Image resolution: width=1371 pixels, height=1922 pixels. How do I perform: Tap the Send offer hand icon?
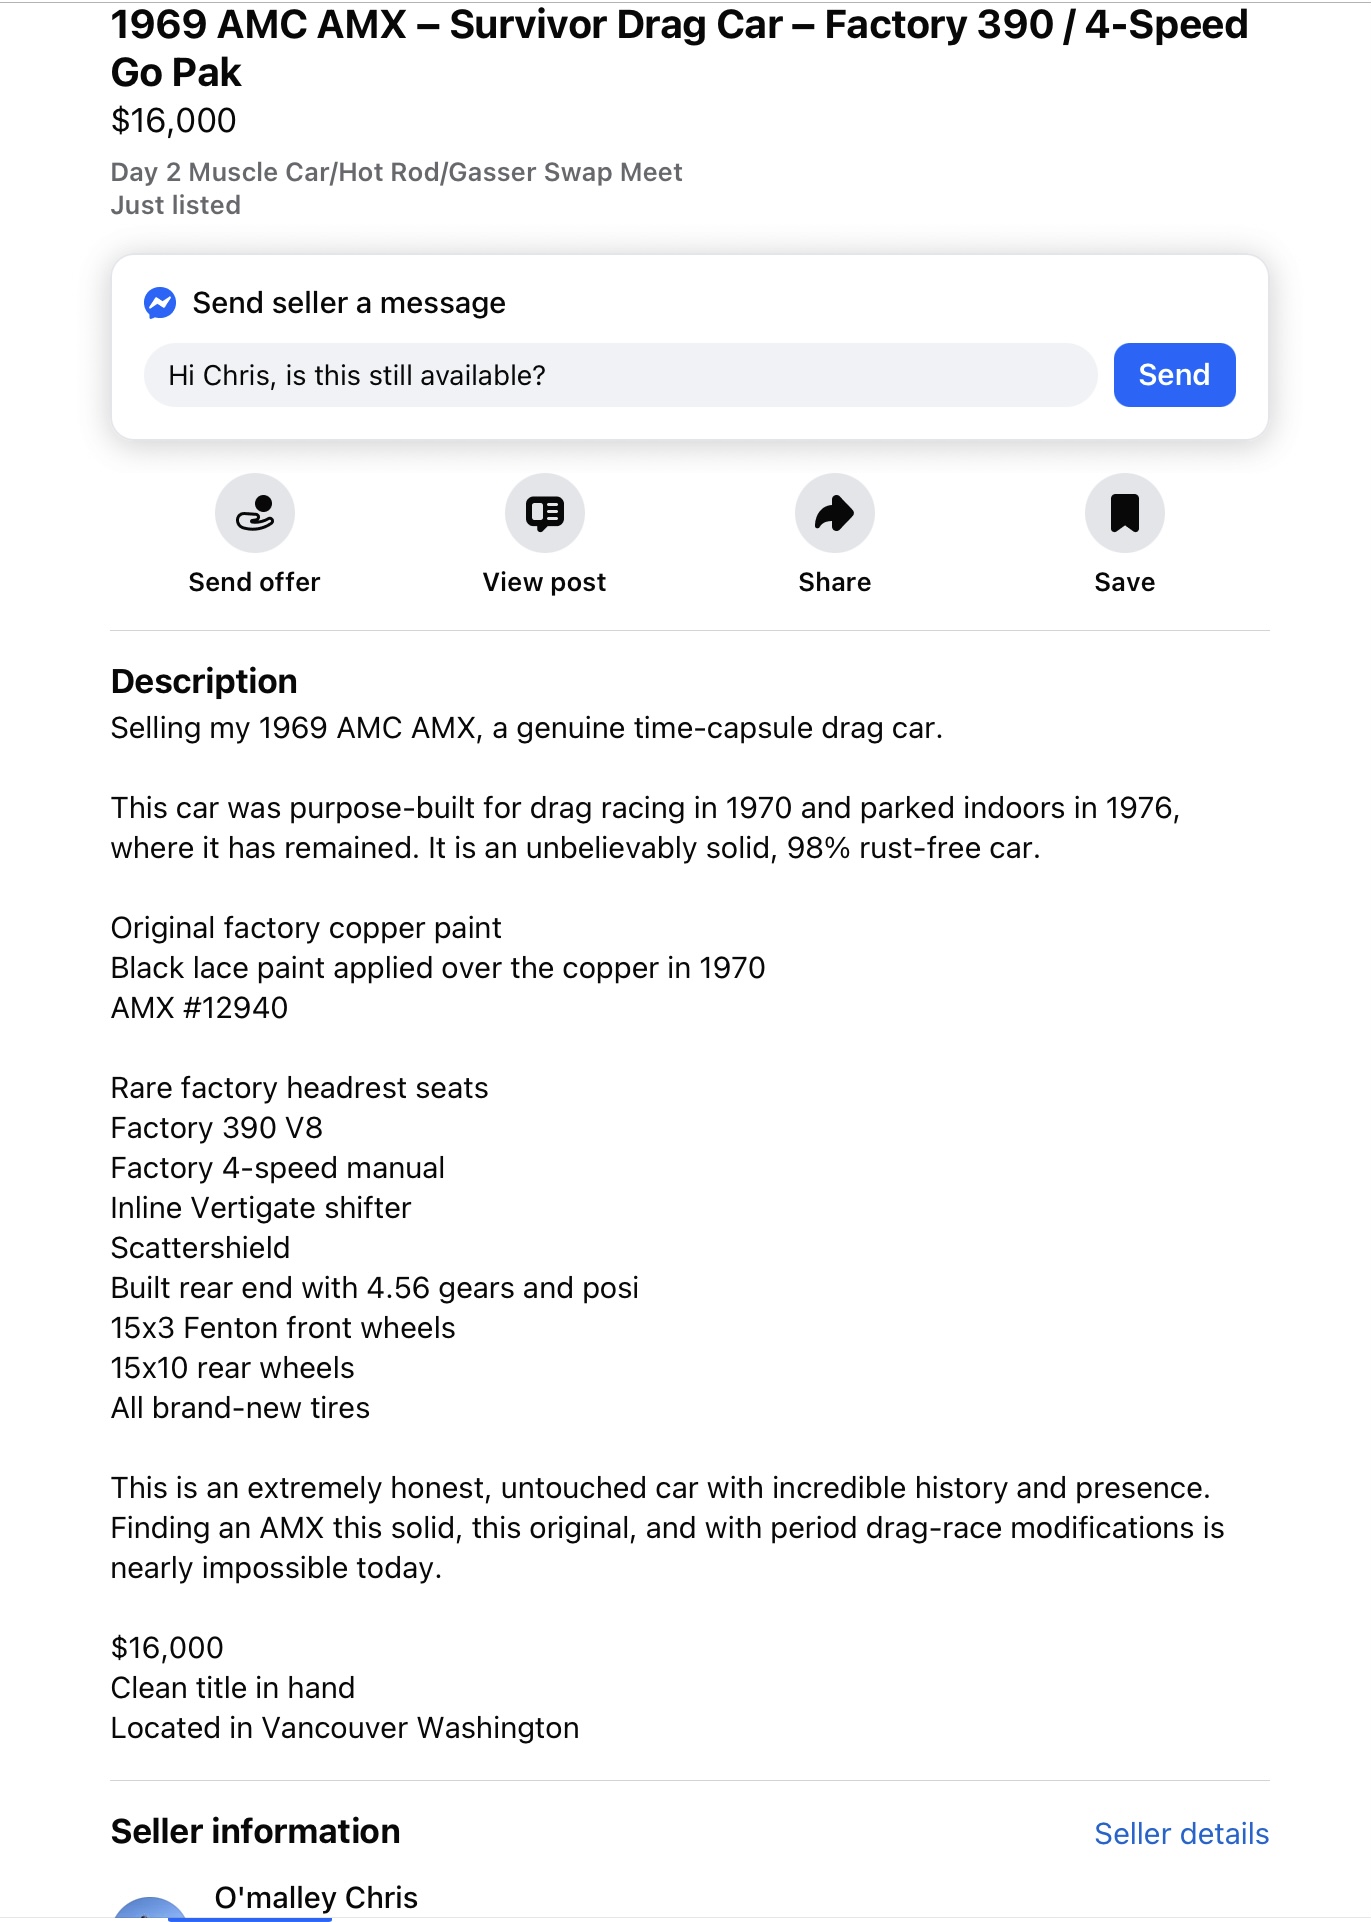(255, 513)
